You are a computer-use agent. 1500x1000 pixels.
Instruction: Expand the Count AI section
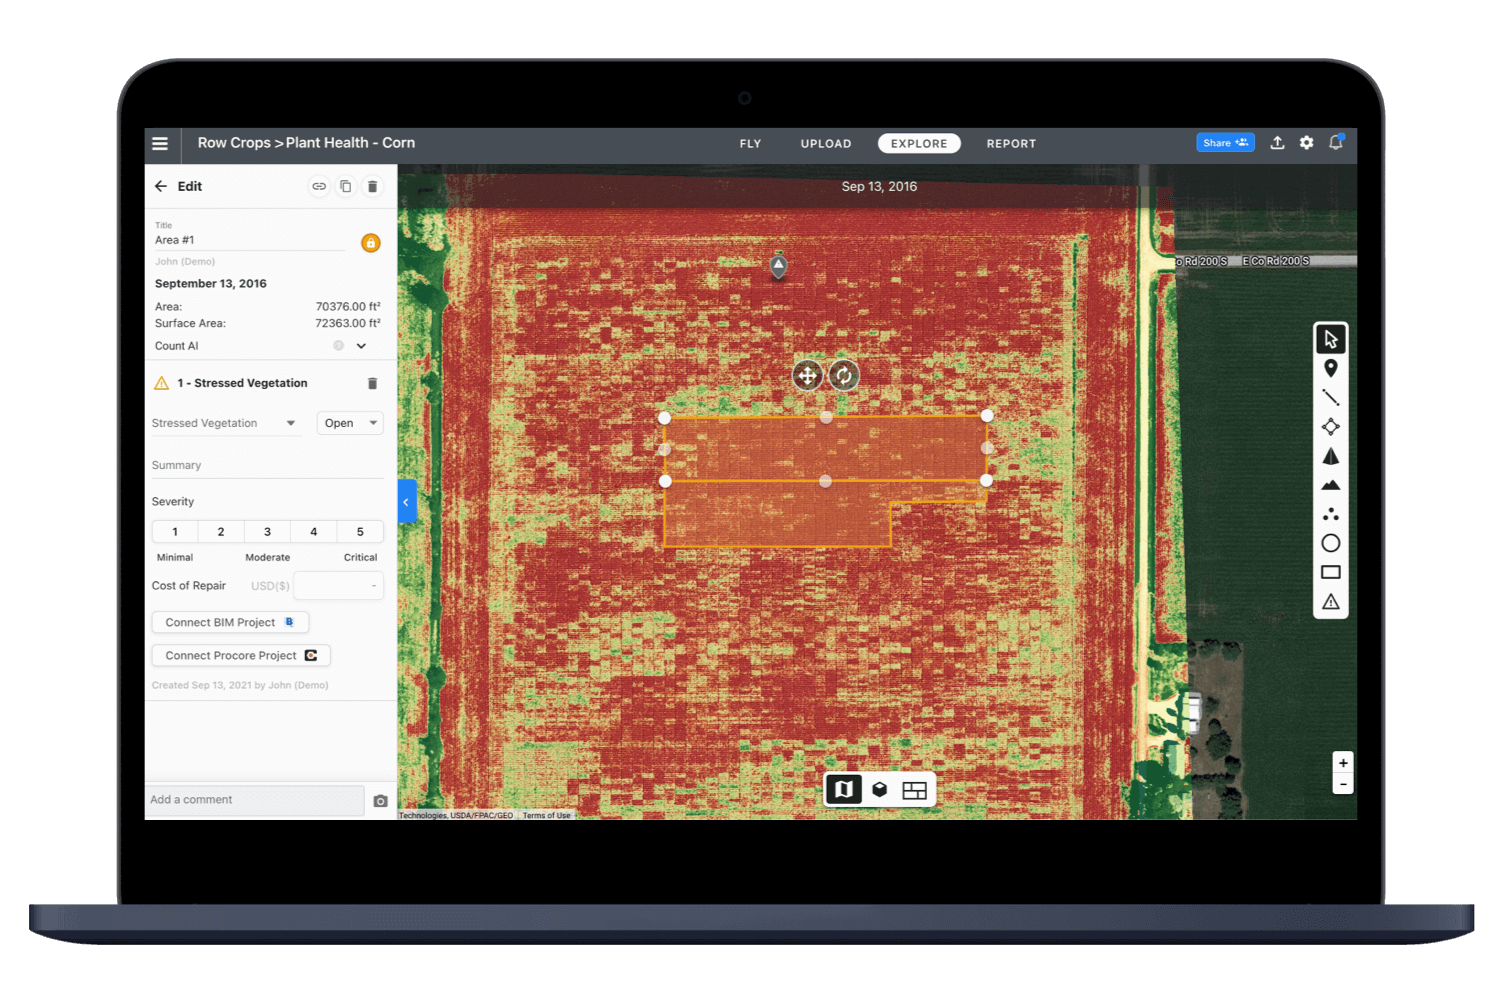click(361, 345)
